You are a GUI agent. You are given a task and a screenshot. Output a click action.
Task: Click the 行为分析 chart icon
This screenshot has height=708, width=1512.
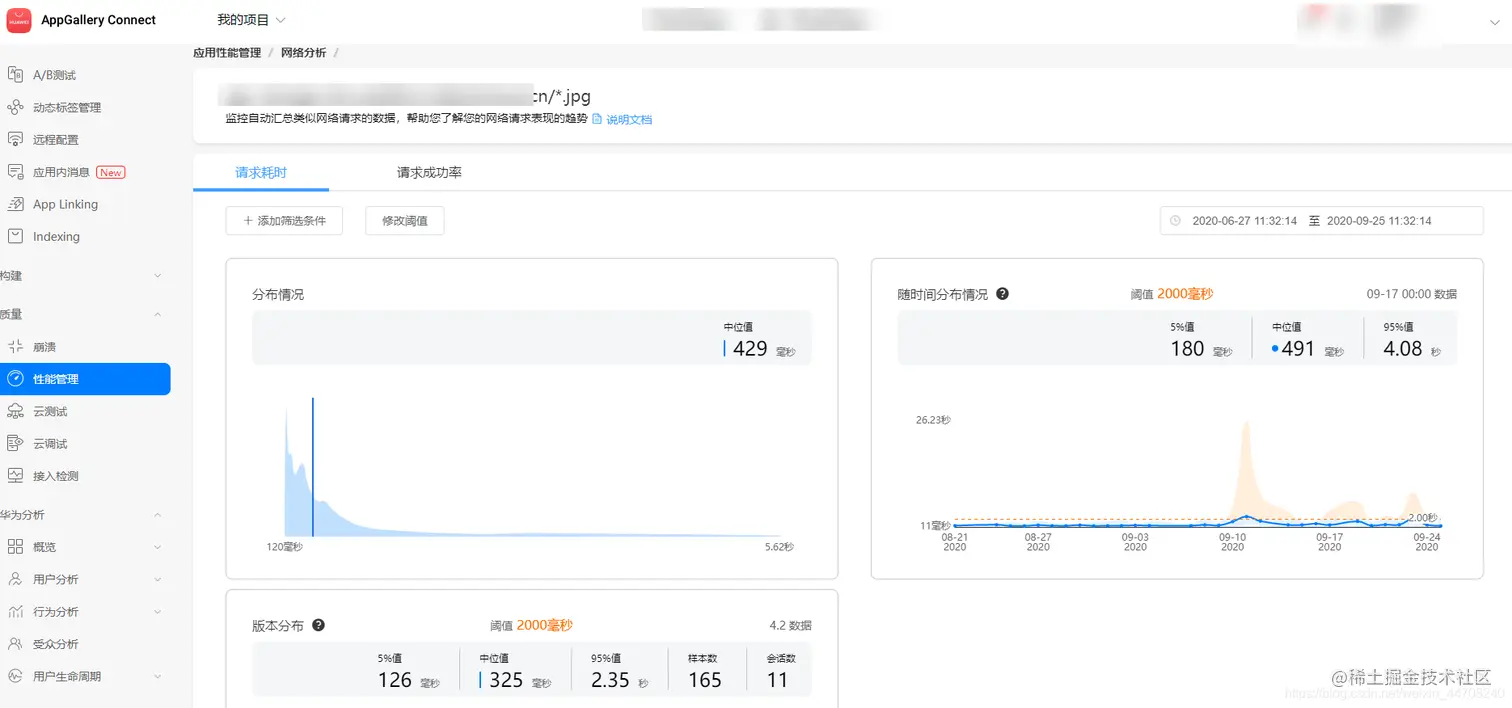point(15,611)
